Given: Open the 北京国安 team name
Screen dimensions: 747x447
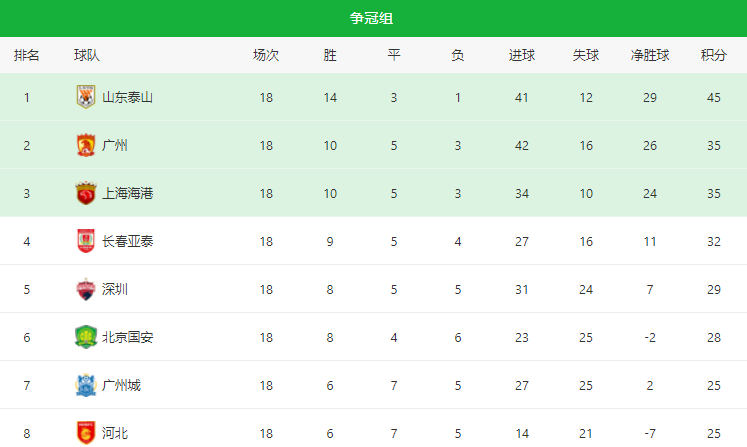Looking at the screenshot, I should pyautogui.click(x=127, y=337).
